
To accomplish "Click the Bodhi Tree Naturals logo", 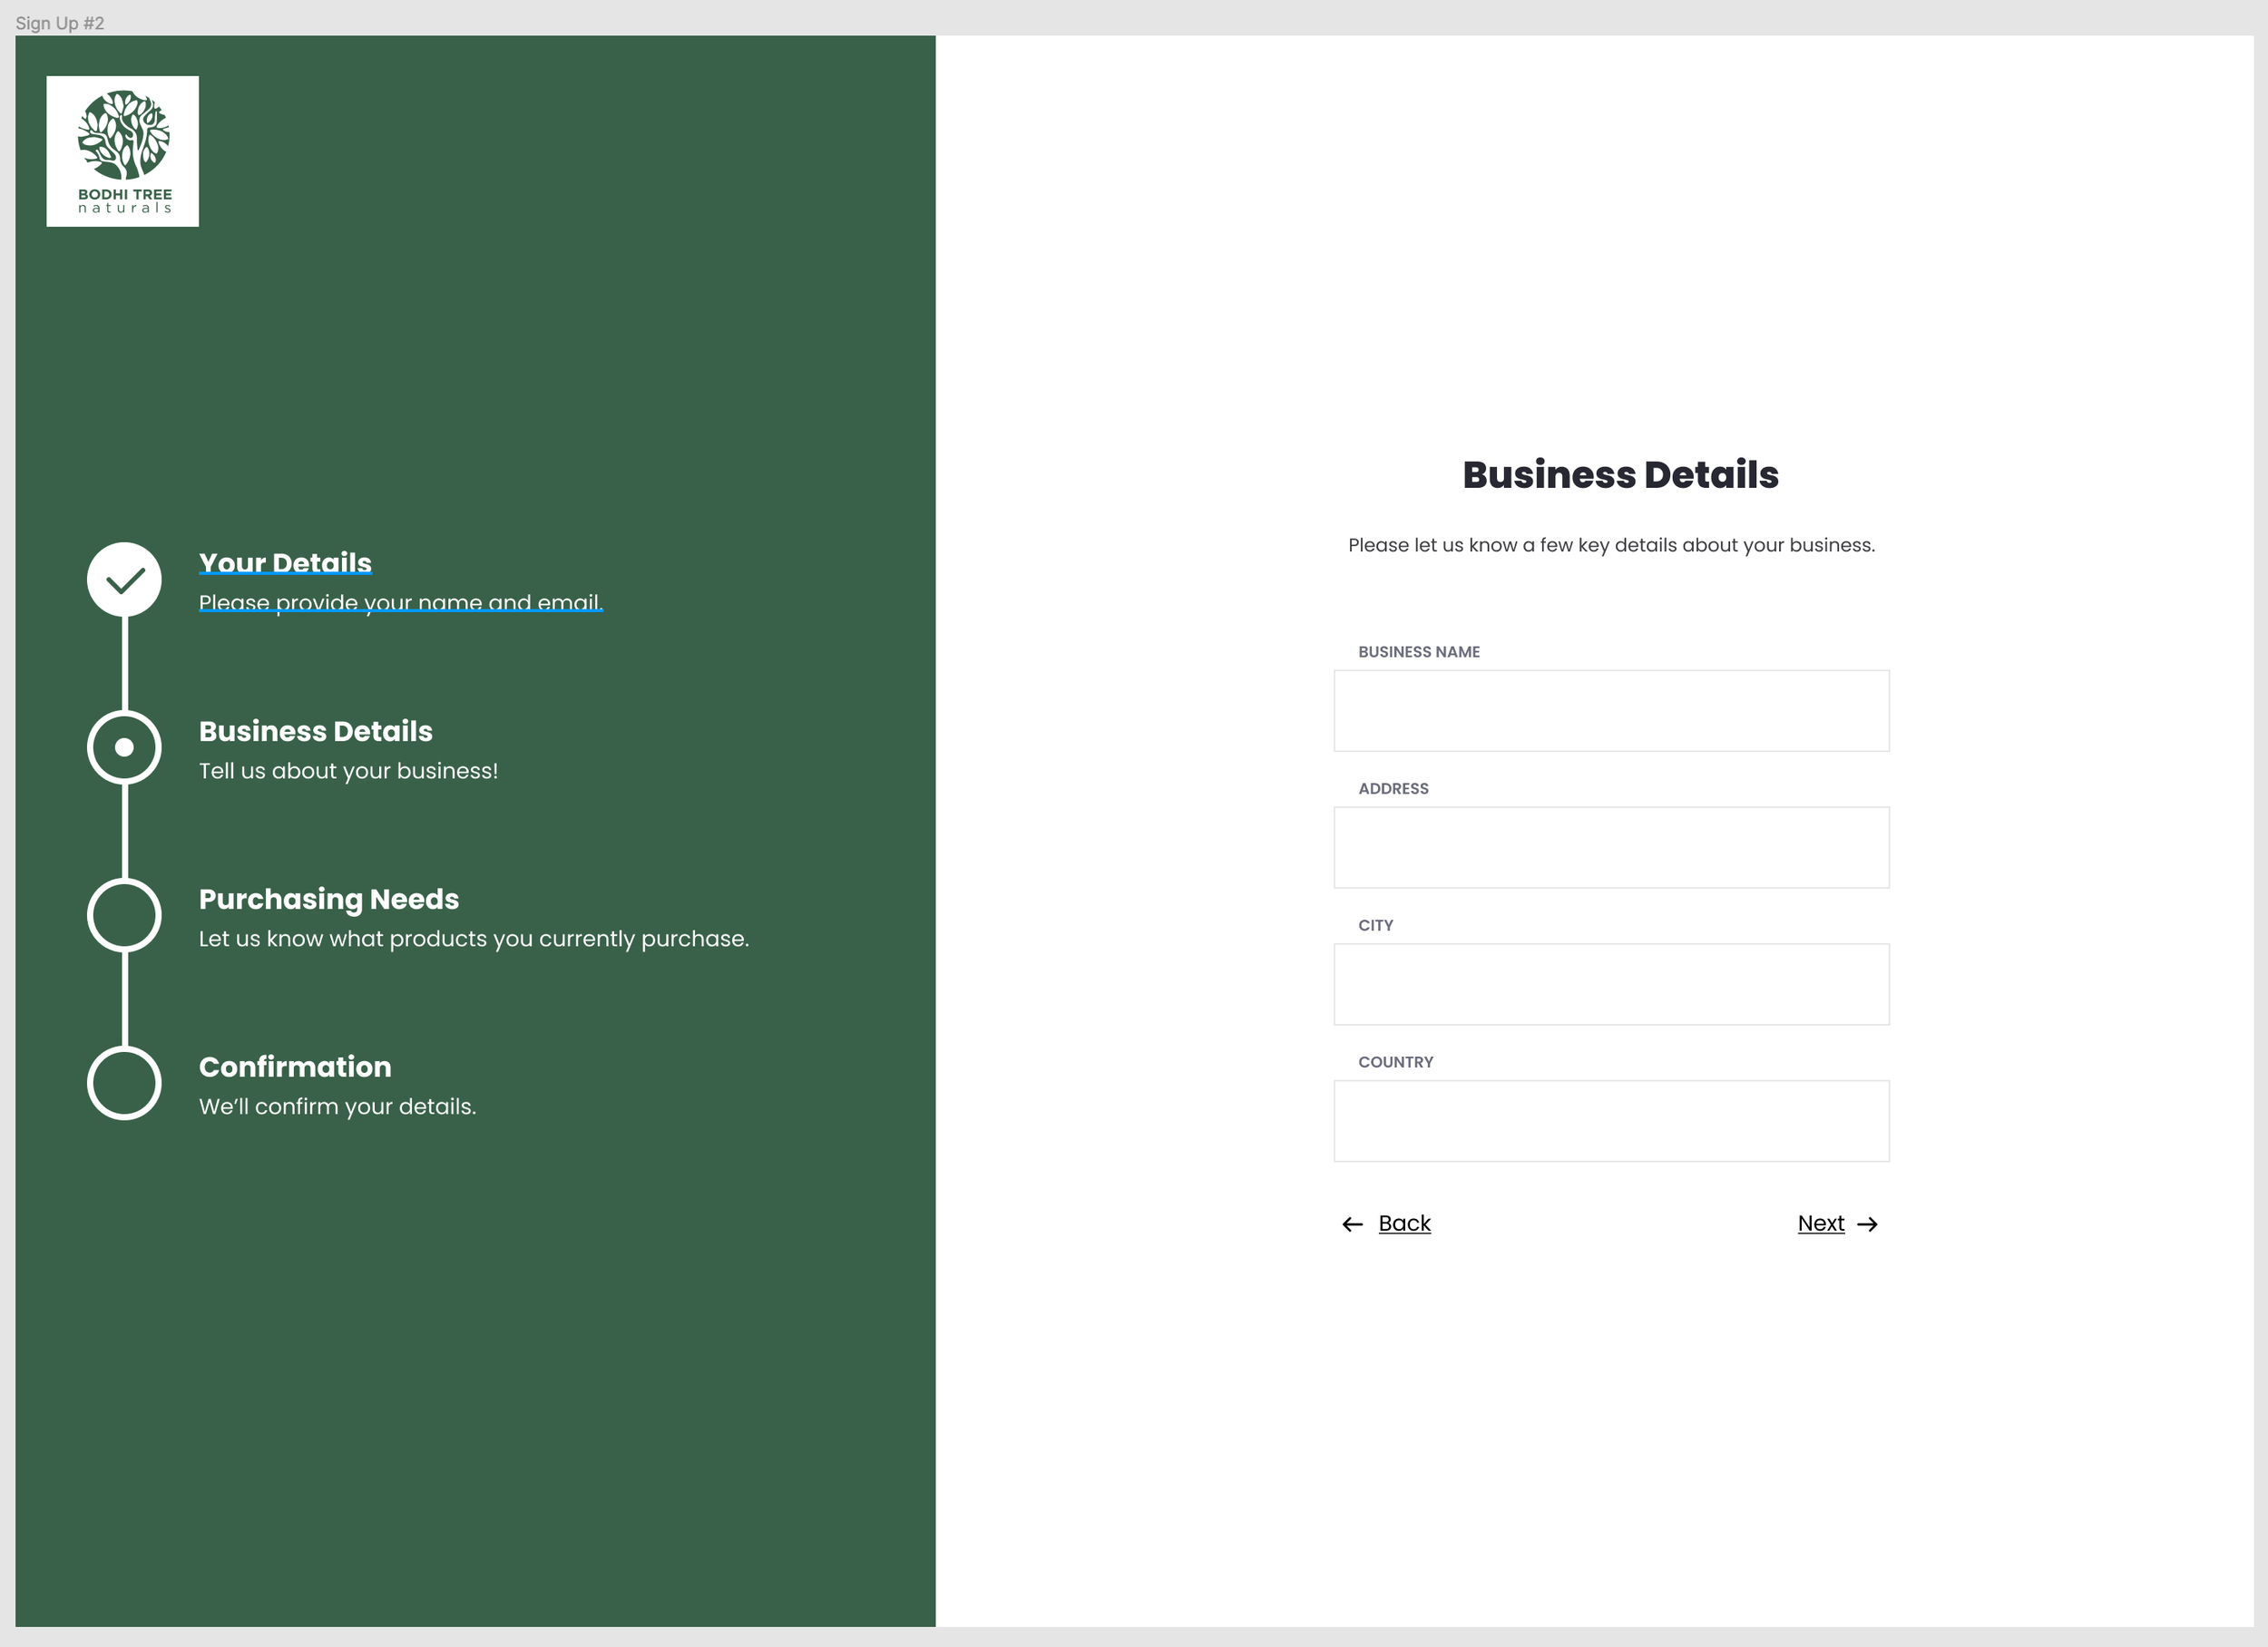I will [122, 151].
